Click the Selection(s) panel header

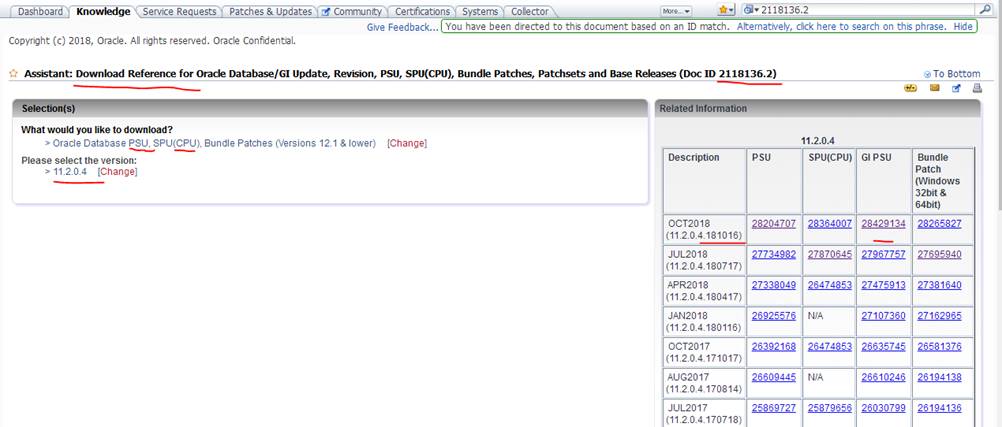(x=330, y=109)
